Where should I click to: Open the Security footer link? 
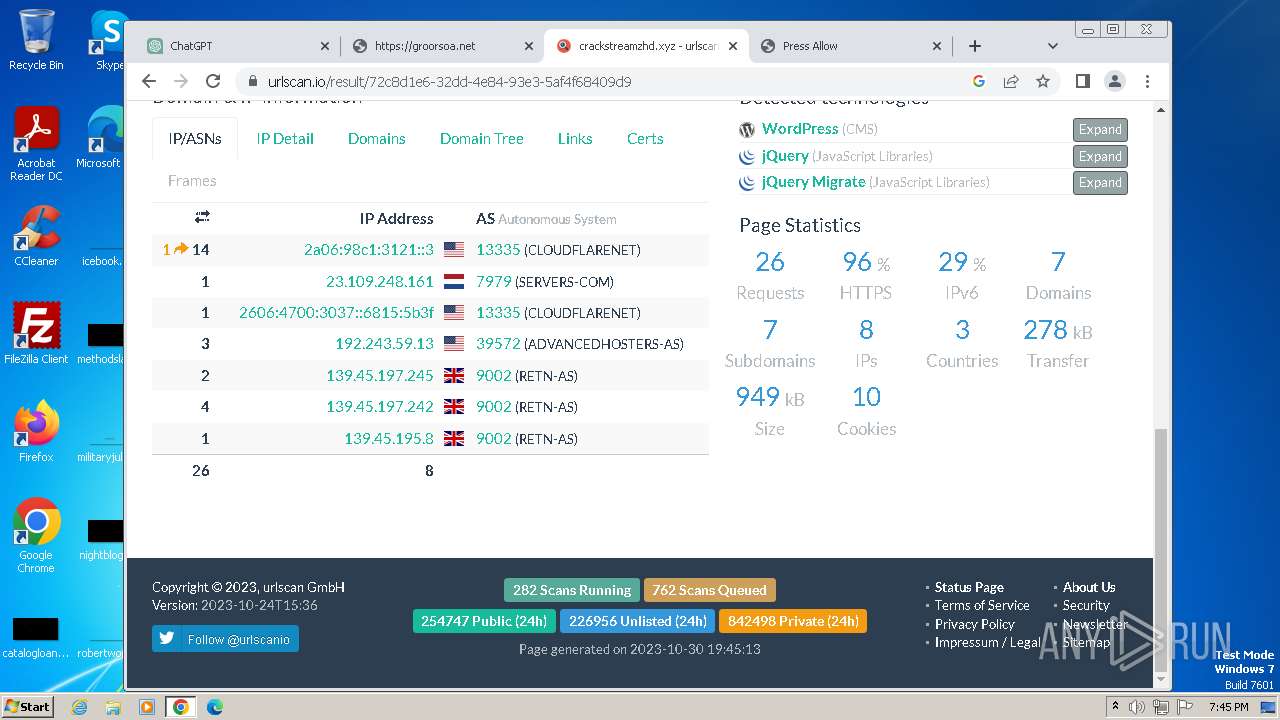click(1086, 605)
